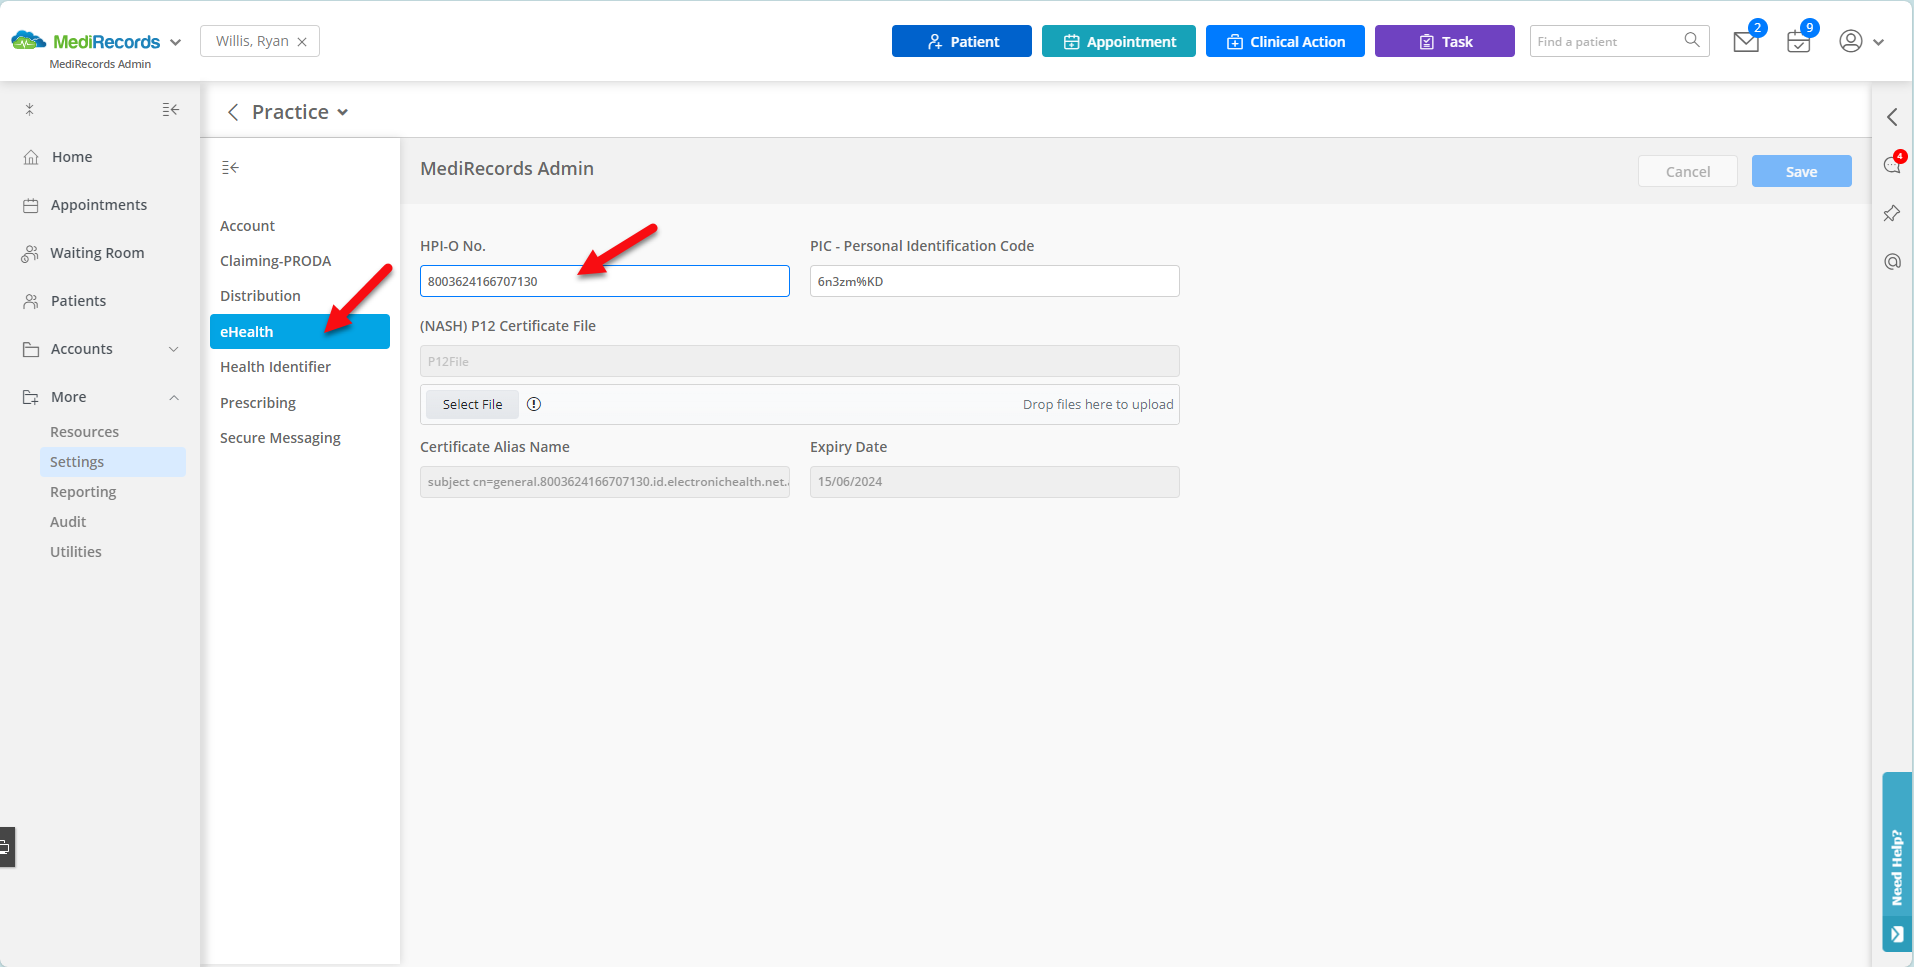Screen dimensions: 1914x967
Task: Open Audit under More
Action: click(x=68, y=522)
